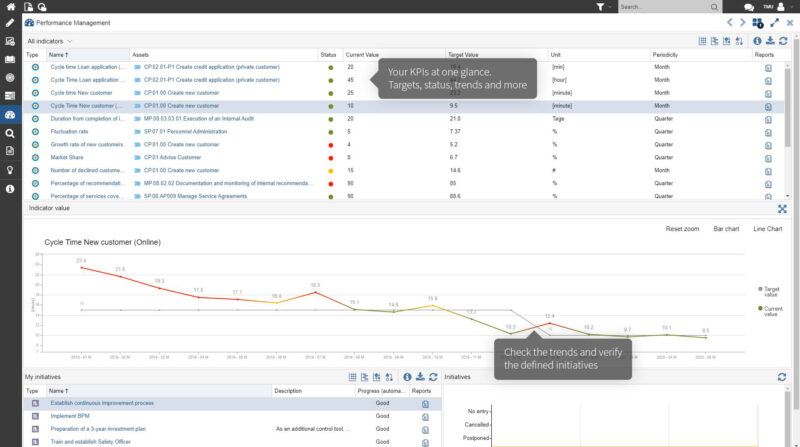
Task: Click the info icon in indicators toolbar
Action: [x=756, y=41]
